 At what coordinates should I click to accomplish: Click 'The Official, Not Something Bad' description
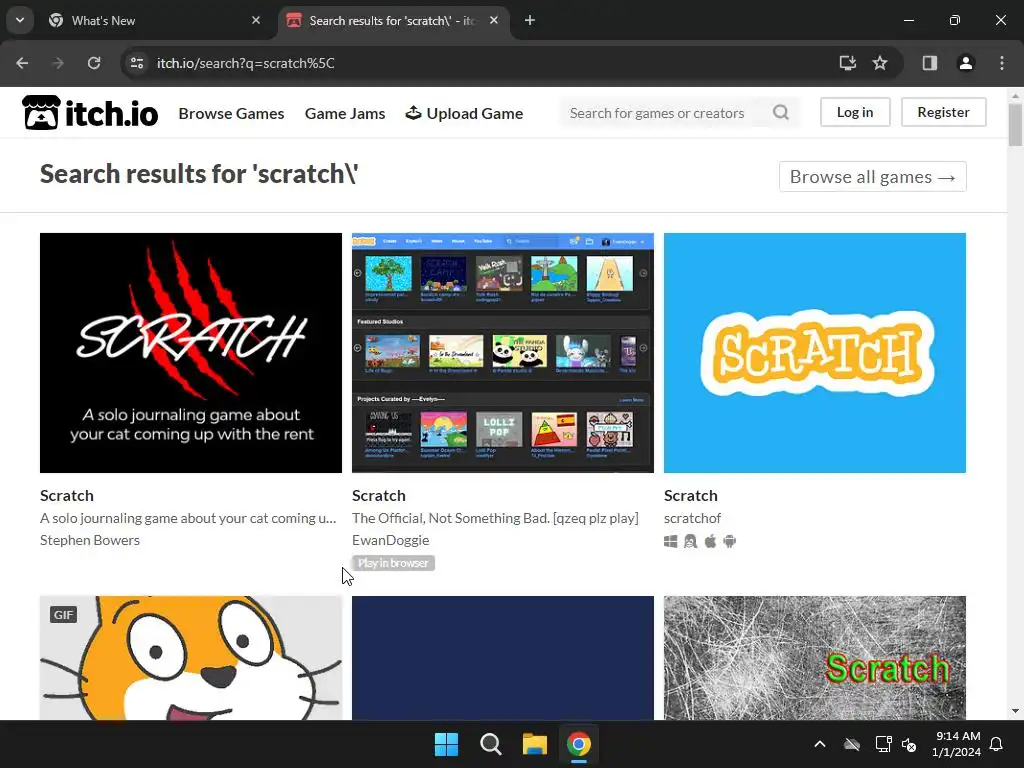(x=495, y=518)
